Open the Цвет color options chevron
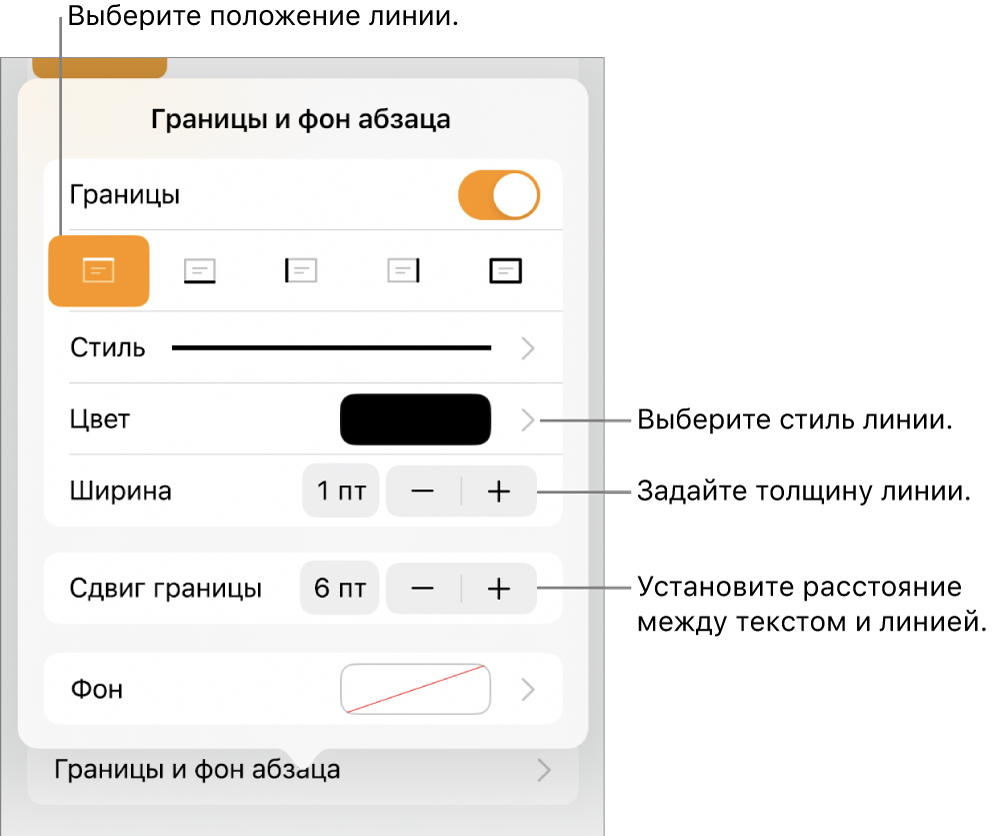Screen dimensions: 994x836 pyautogui.click(x=528, y=420)
